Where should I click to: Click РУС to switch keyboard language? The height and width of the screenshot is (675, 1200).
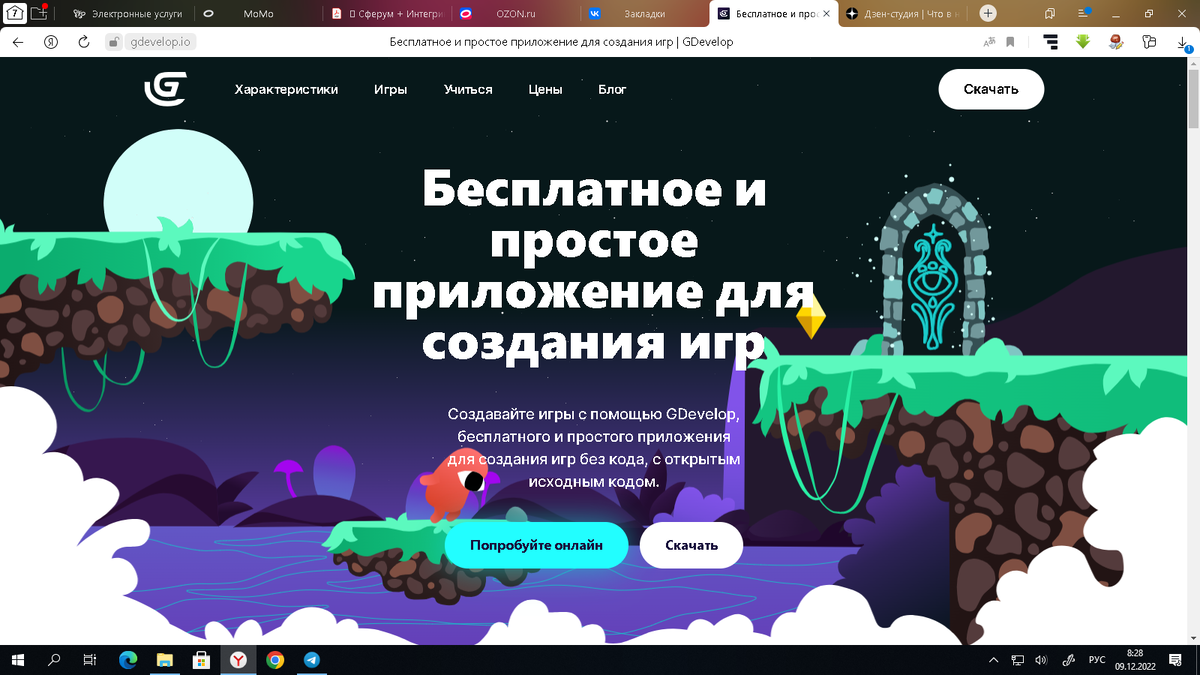[x=1096, y=659]
